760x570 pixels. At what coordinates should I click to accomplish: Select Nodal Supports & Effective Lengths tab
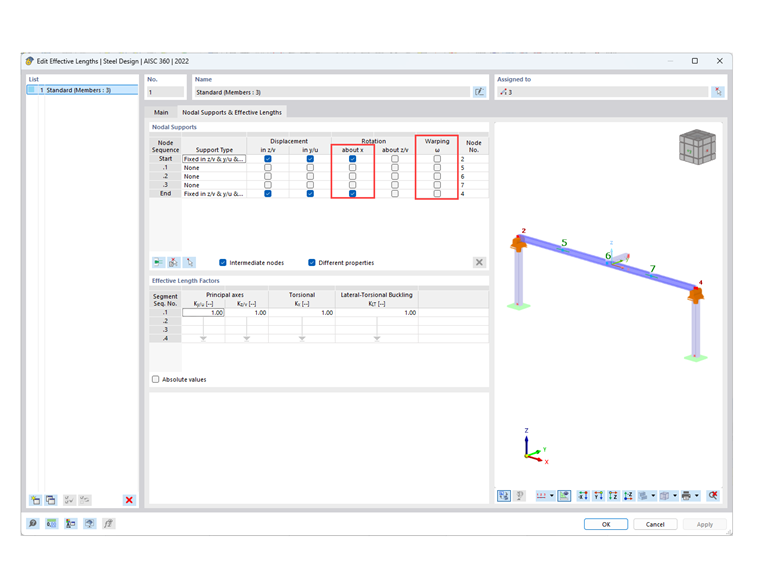coord(232,112)
